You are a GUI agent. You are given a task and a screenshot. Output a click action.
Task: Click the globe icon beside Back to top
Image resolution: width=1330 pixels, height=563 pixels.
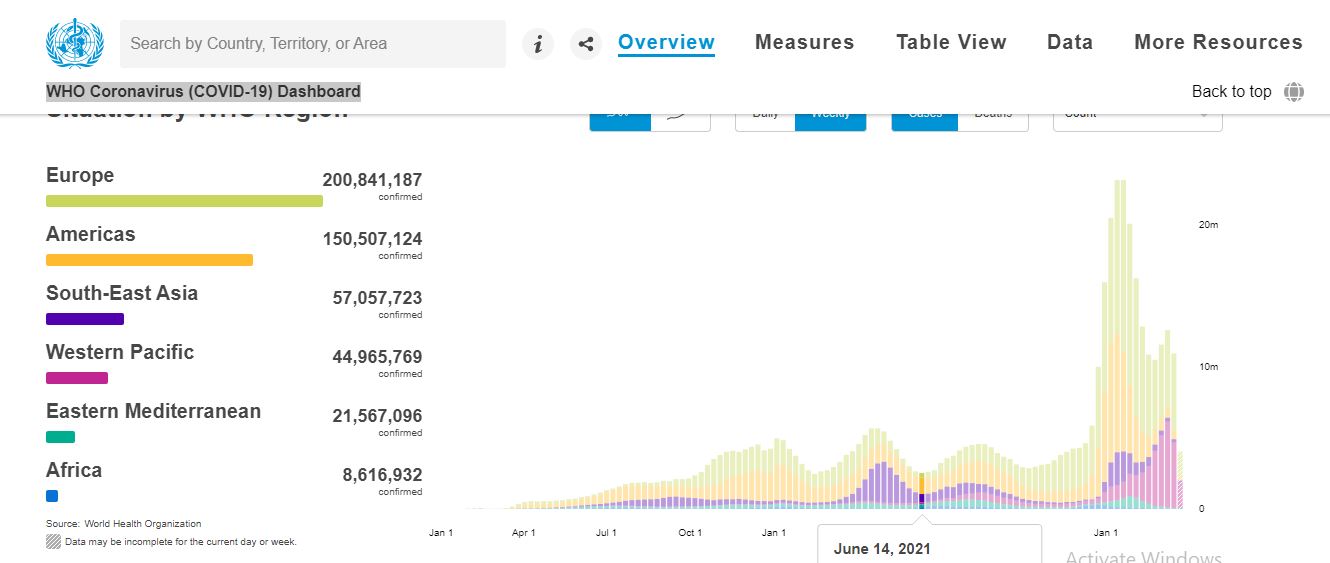(1294, 92)
